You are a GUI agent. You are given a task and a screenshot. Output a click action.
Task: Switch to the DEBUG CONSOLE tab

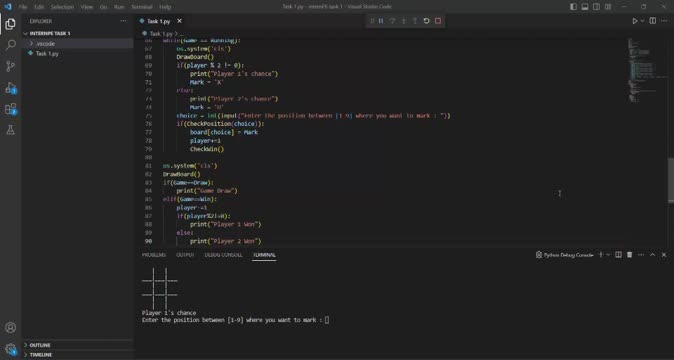[224, 255]
